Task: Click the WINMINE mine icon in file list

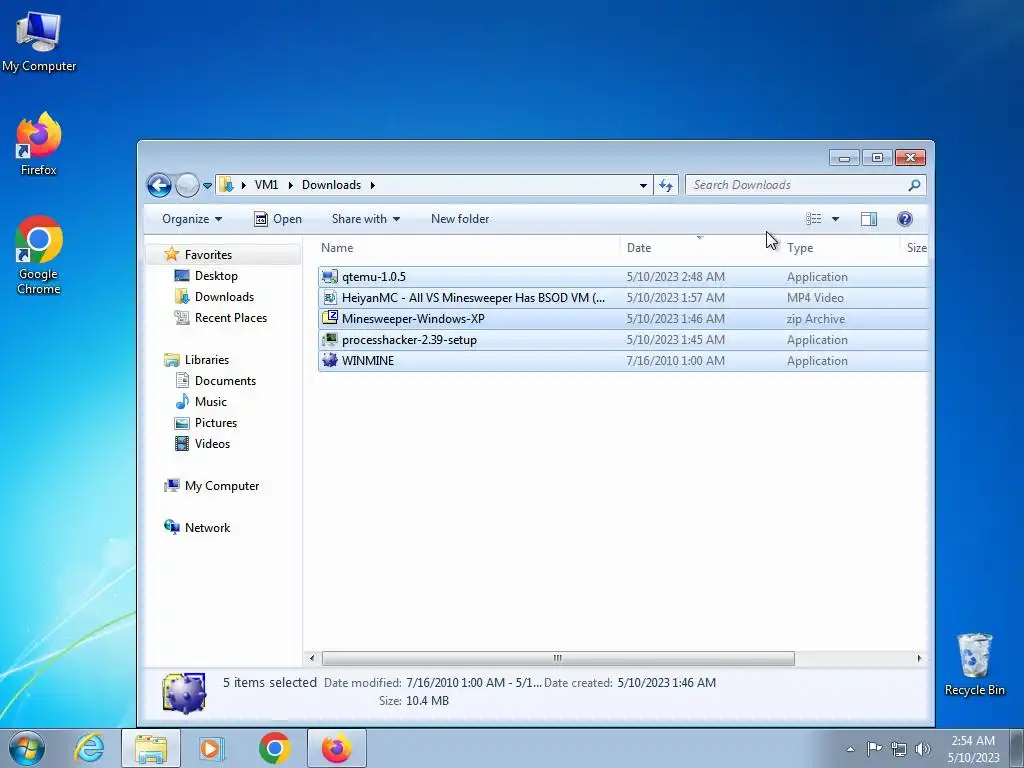Action: pos(330,360)
